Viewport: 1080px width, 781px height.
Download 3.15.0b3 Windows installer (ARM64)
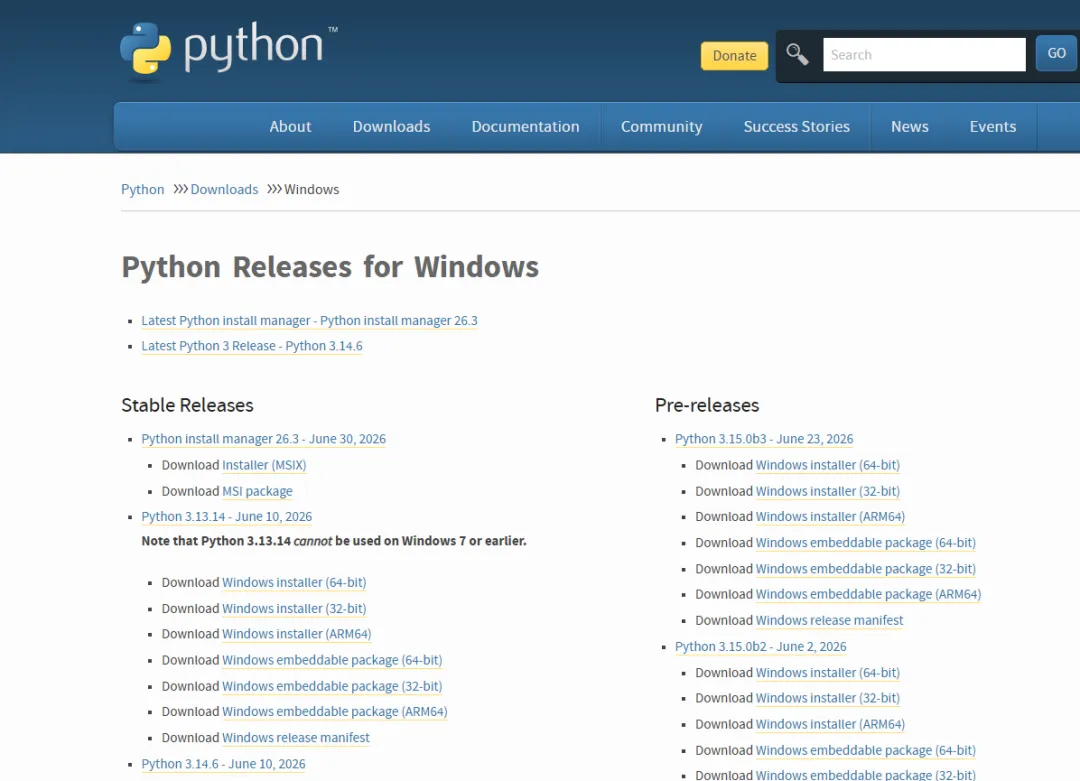click(x=830, y=517)
